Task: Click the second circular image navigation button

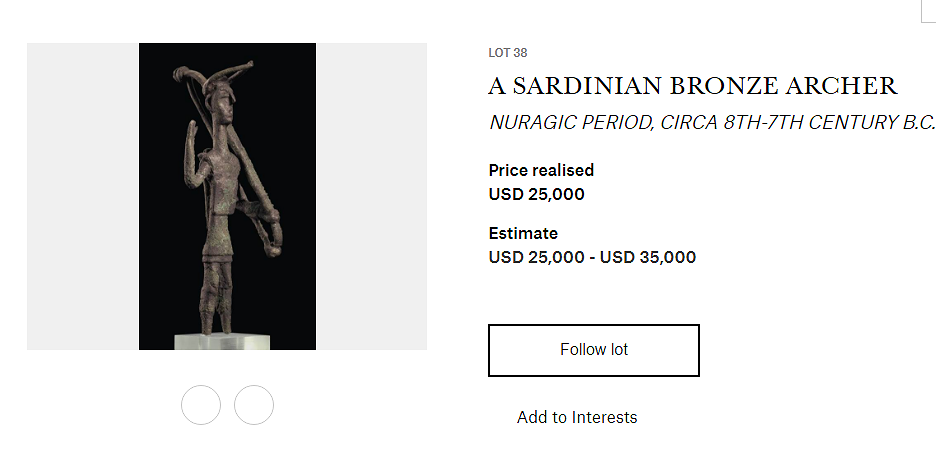Action: 254,405
